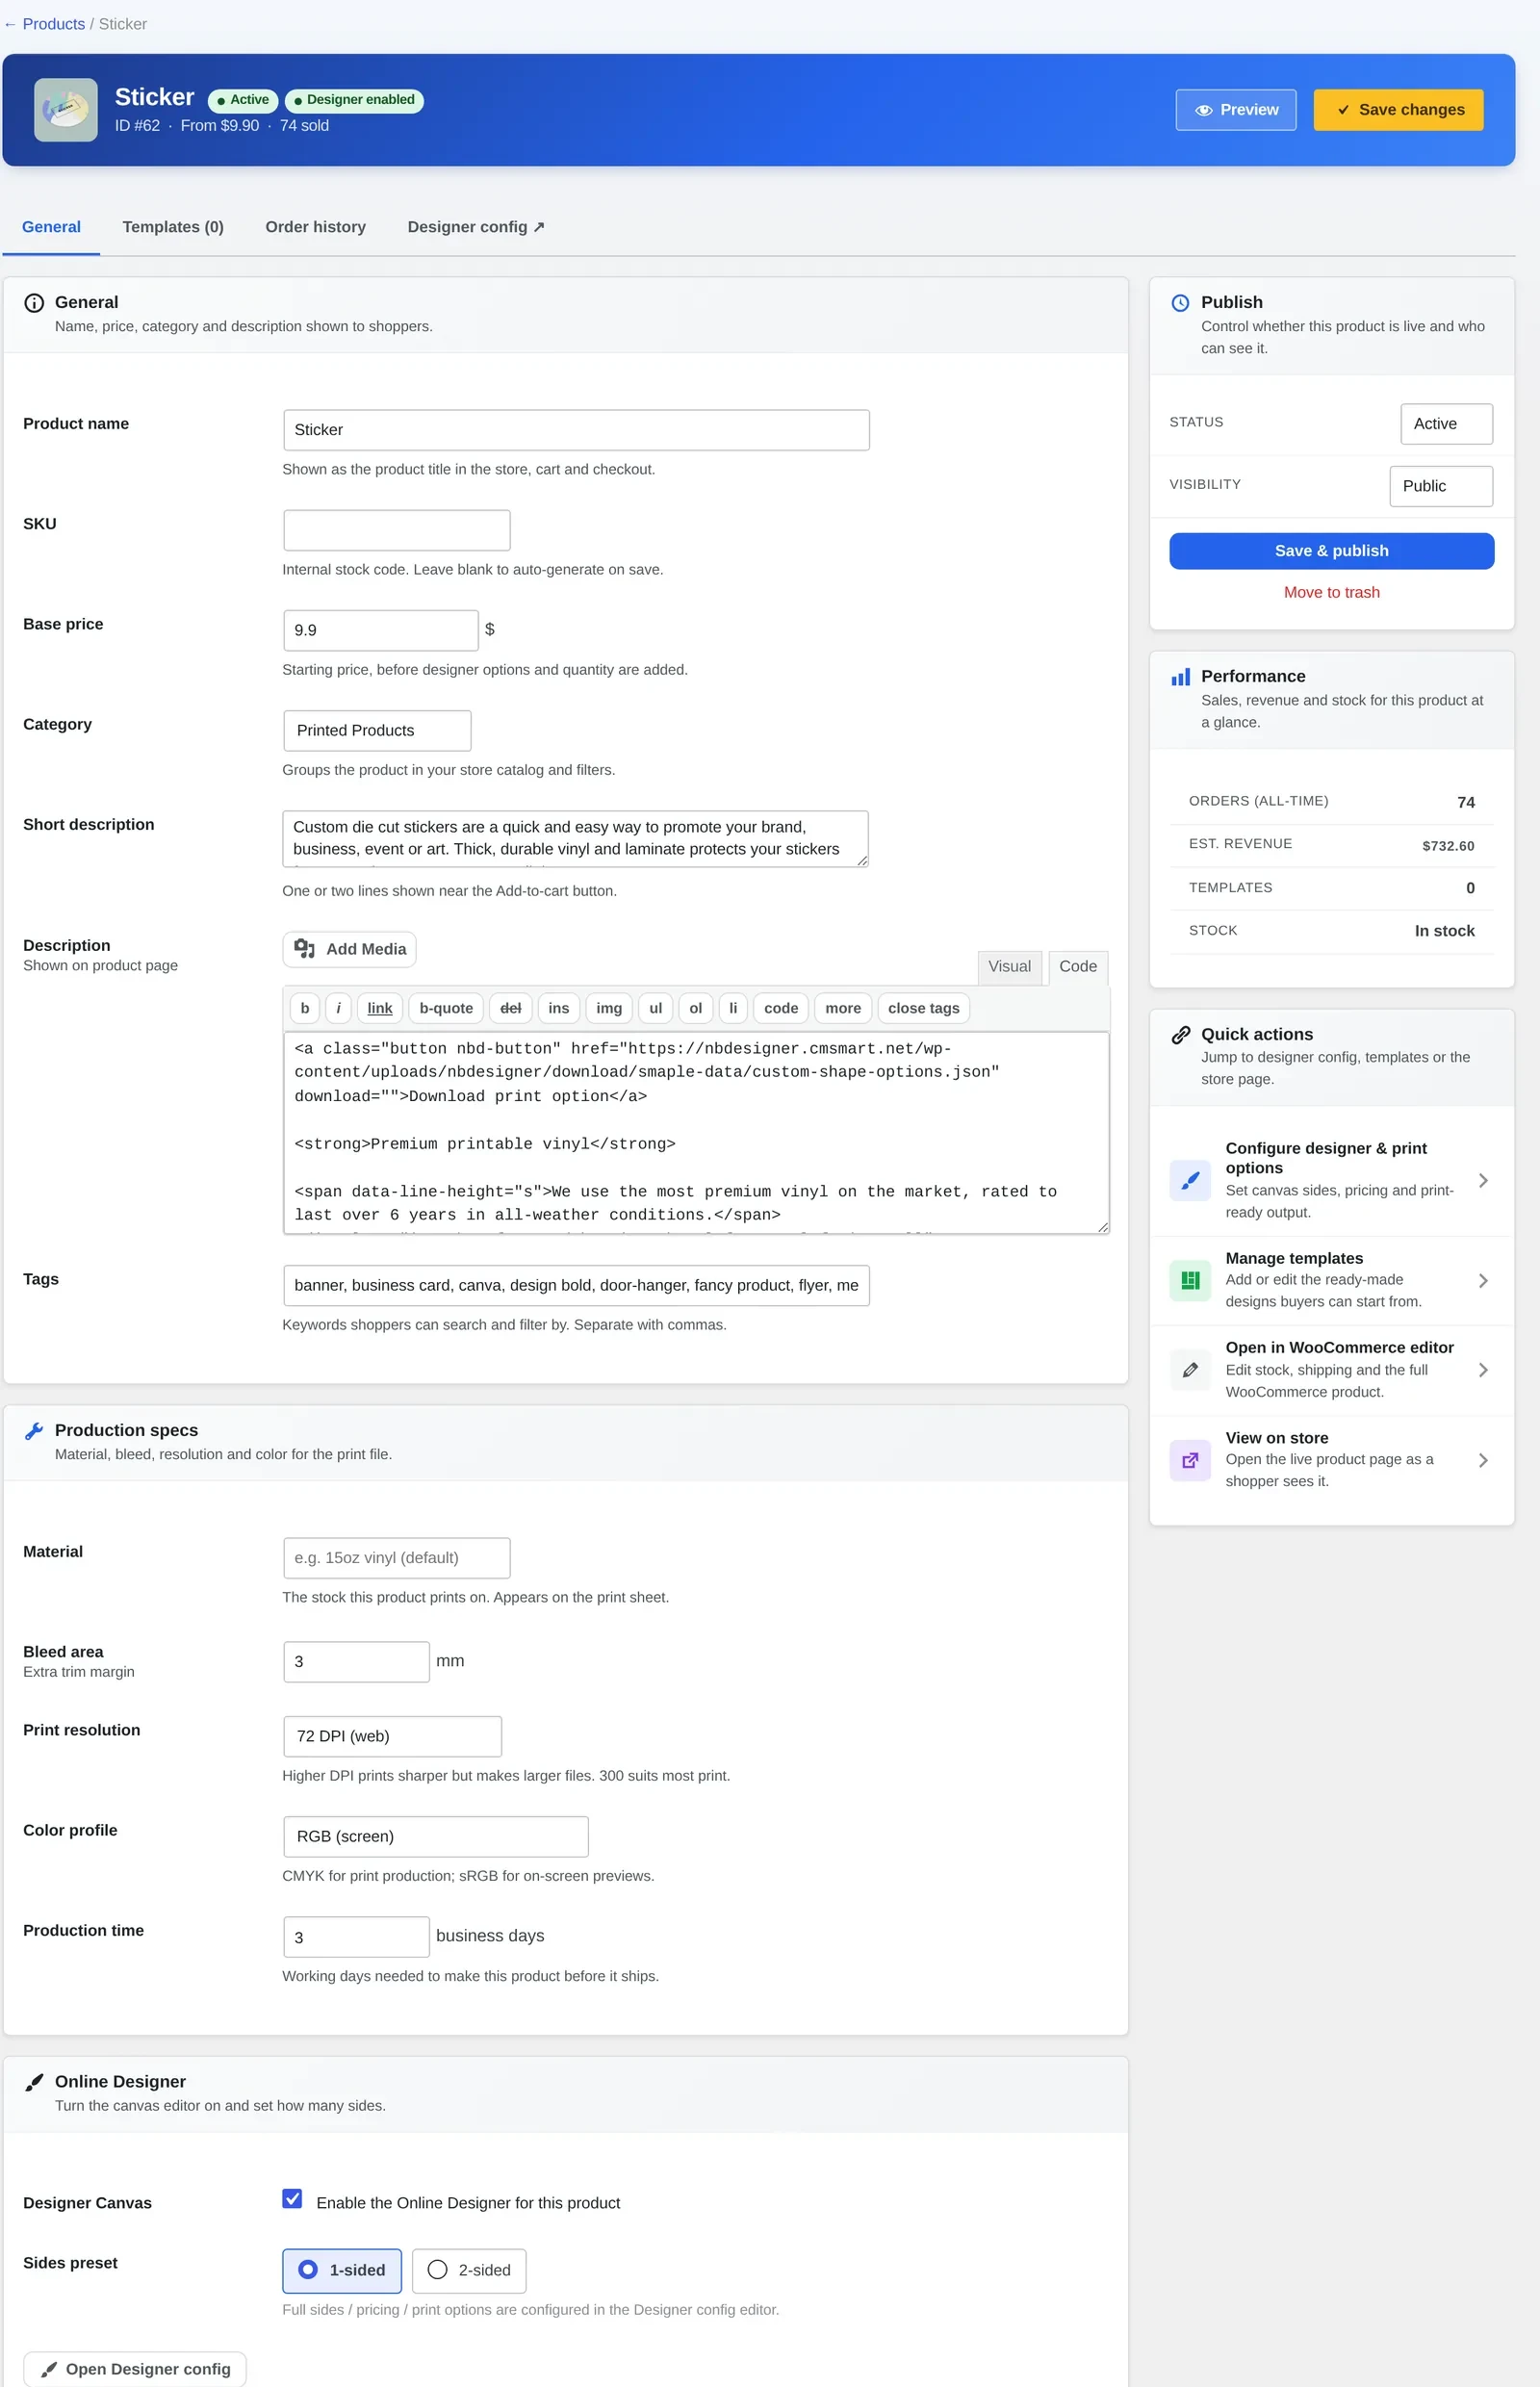Click the link quicktag button
The image size is (1540, 2387).
pos(380,1008)
